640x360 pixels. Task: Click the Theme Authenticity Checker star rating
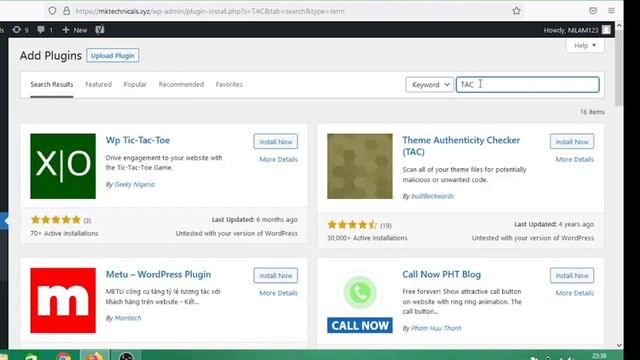[353, 224]
